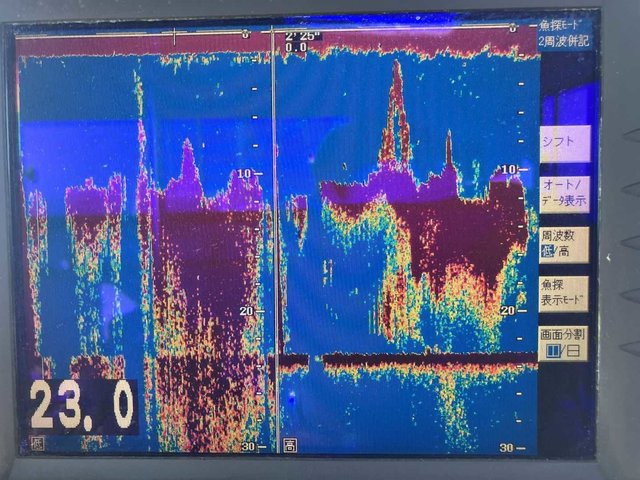640x480 pixels.
Task: Toggle the 画面分割 split screen button
Action: click(x=564, y=343)
